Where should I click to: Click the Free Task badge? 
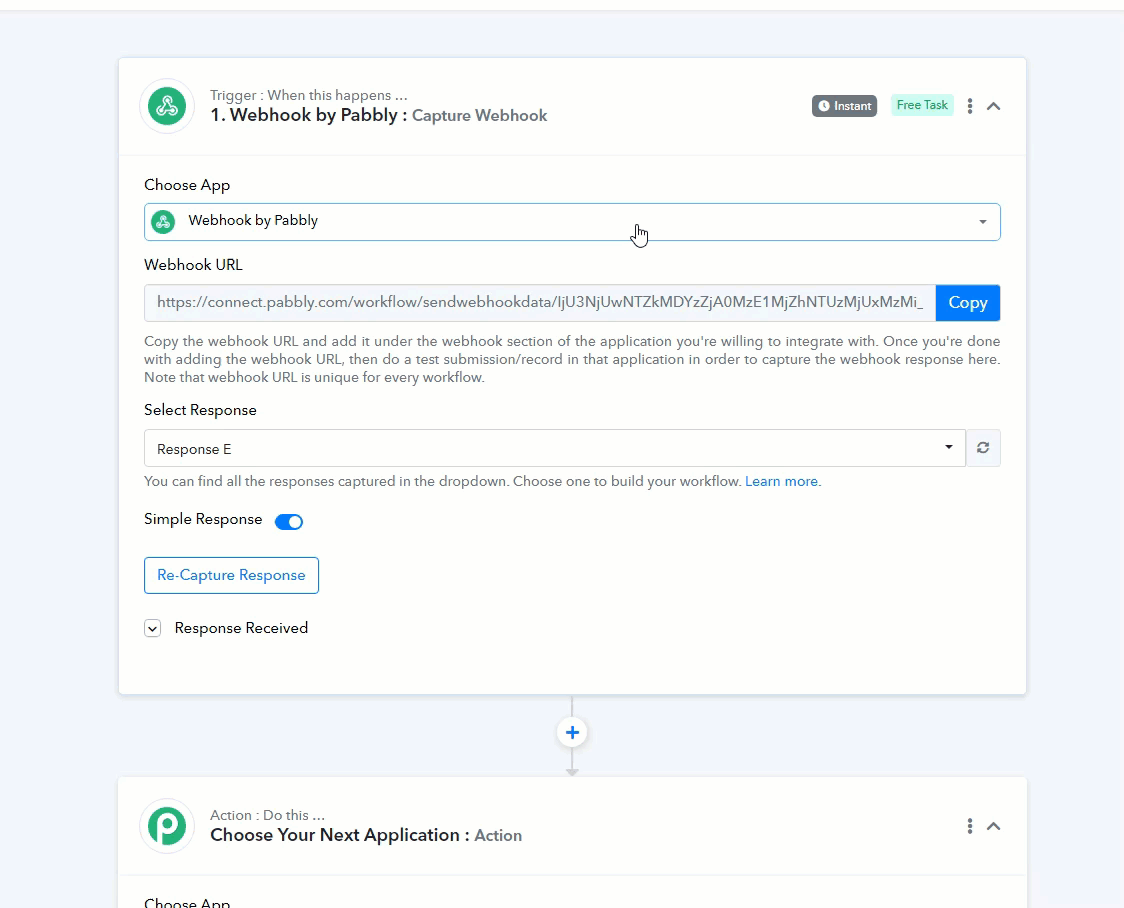click(x=922, y=105)
